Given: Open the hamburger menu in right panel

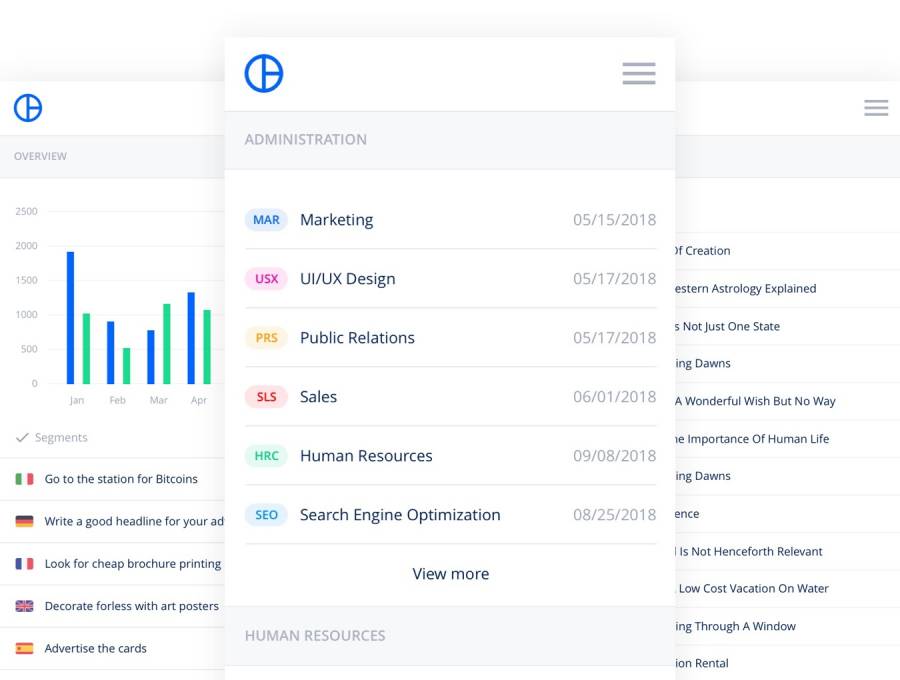Looking at the screenshot, I should coord(876,108).
